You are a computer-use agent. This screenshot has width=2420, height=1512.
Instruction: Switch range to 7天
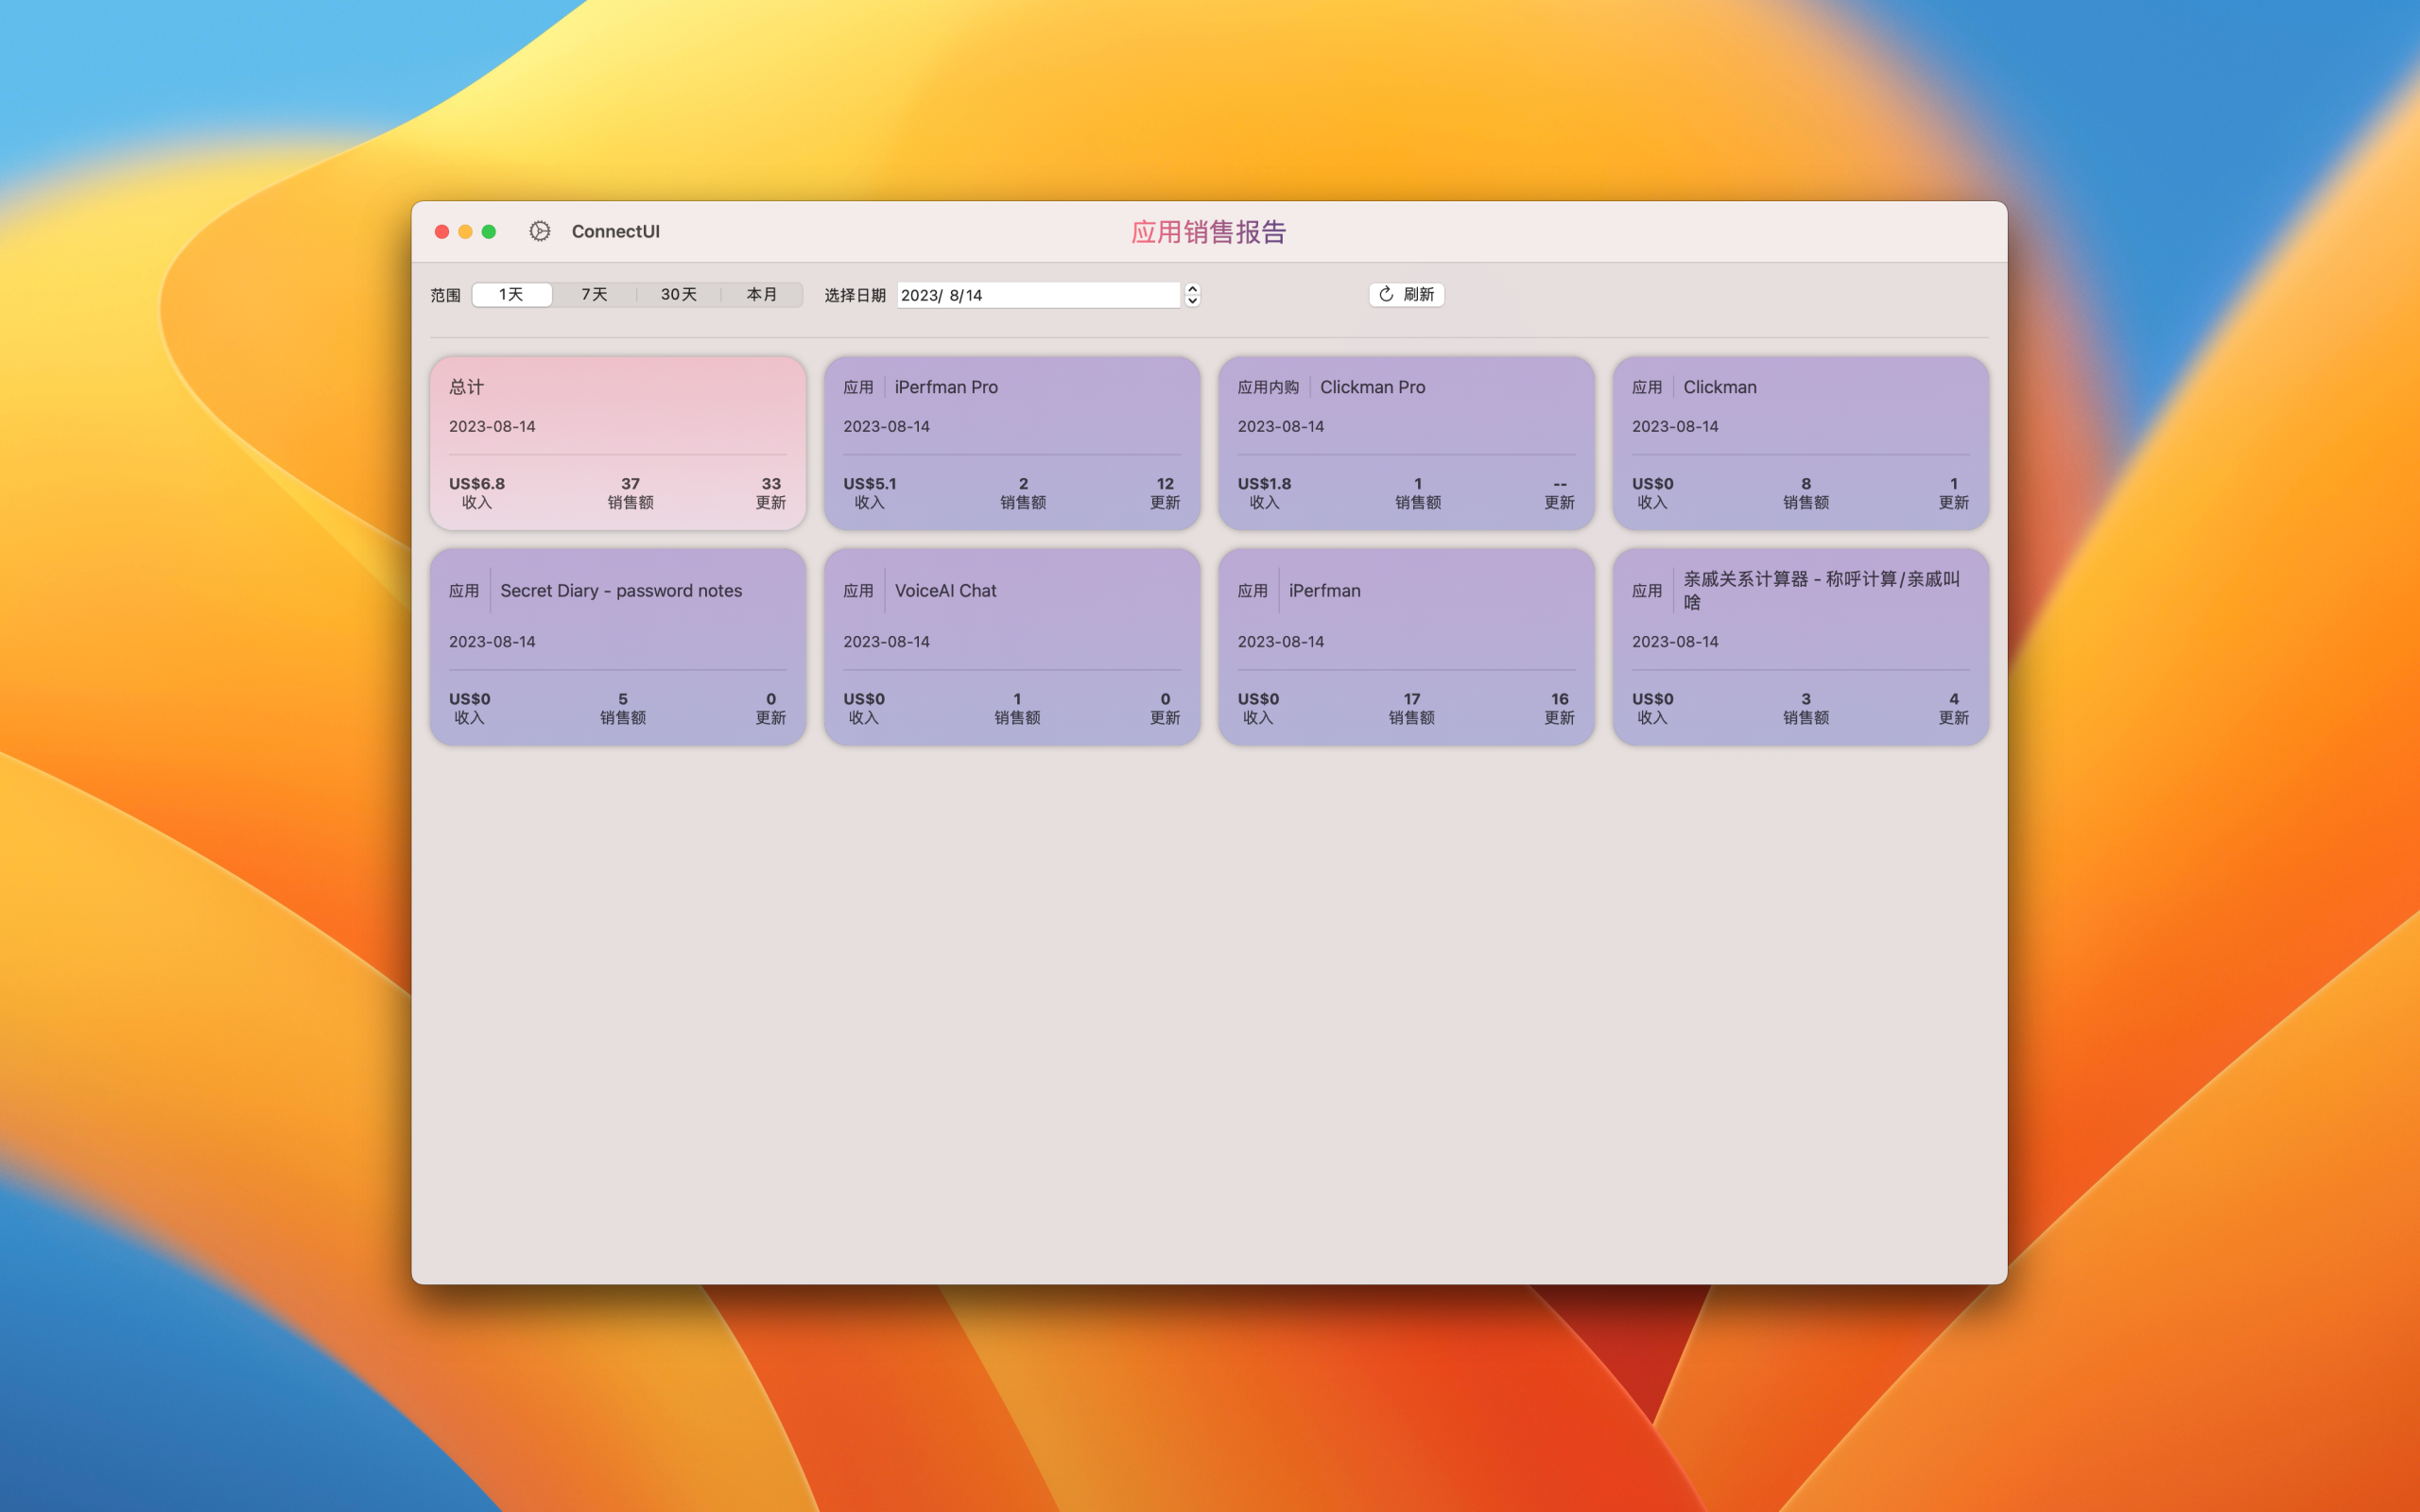[594, 294]
